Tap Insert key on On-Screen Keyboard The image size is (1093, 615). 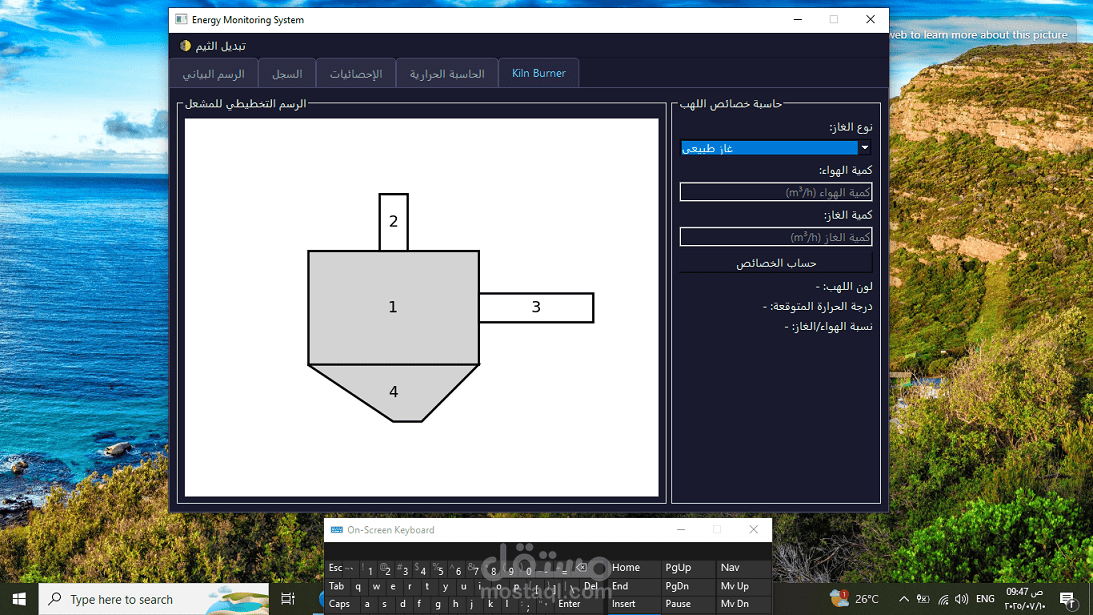click(x=634, y=604)
